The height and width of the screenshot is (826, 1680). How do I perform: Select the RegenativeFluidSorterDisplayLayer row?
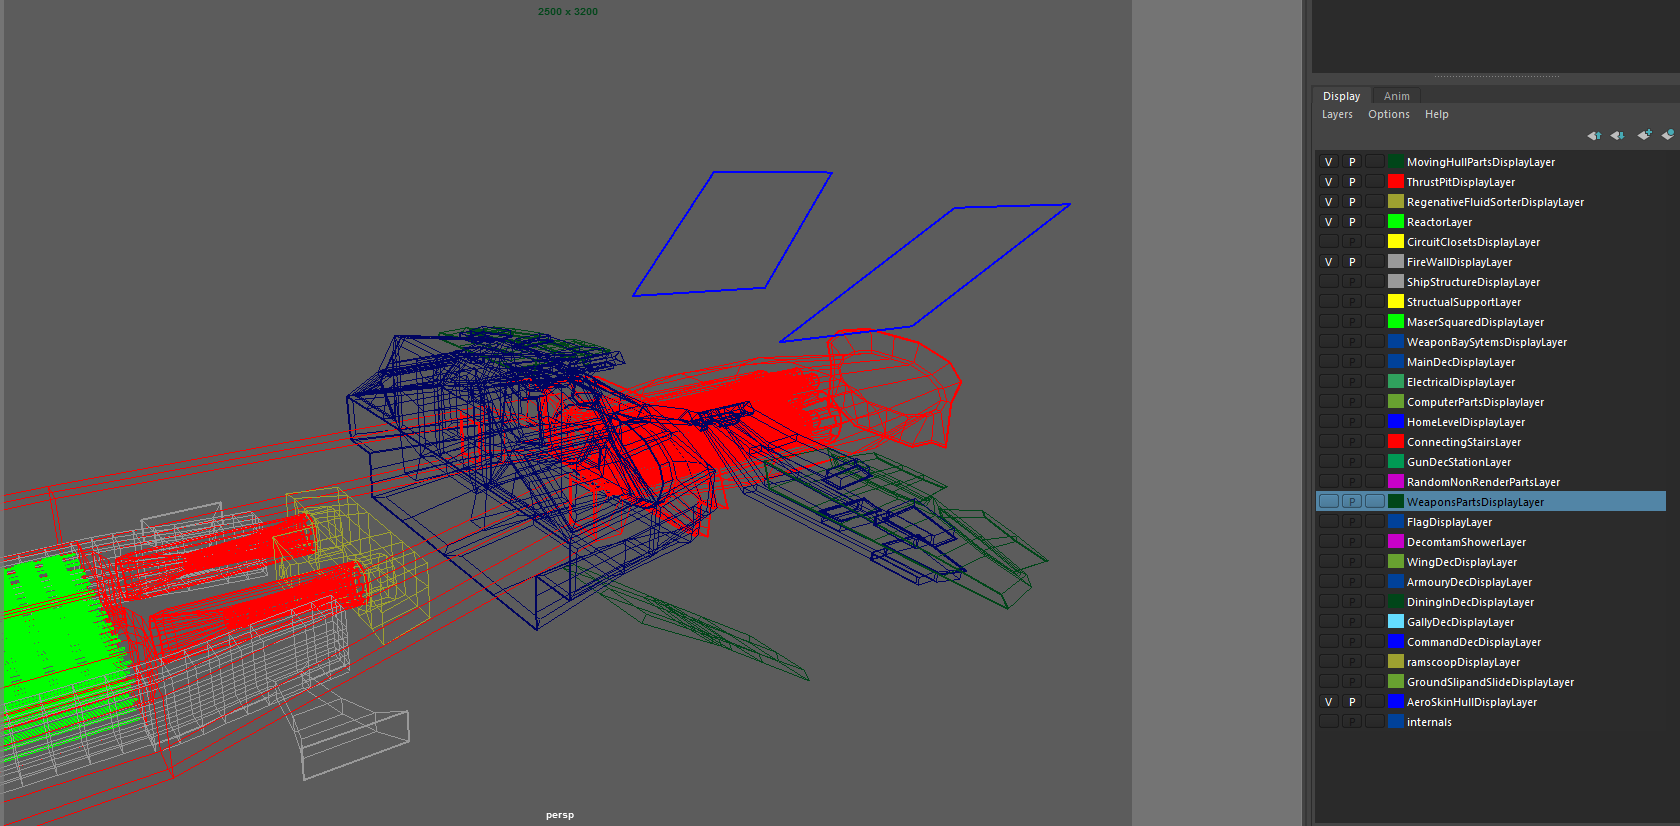1495,202
